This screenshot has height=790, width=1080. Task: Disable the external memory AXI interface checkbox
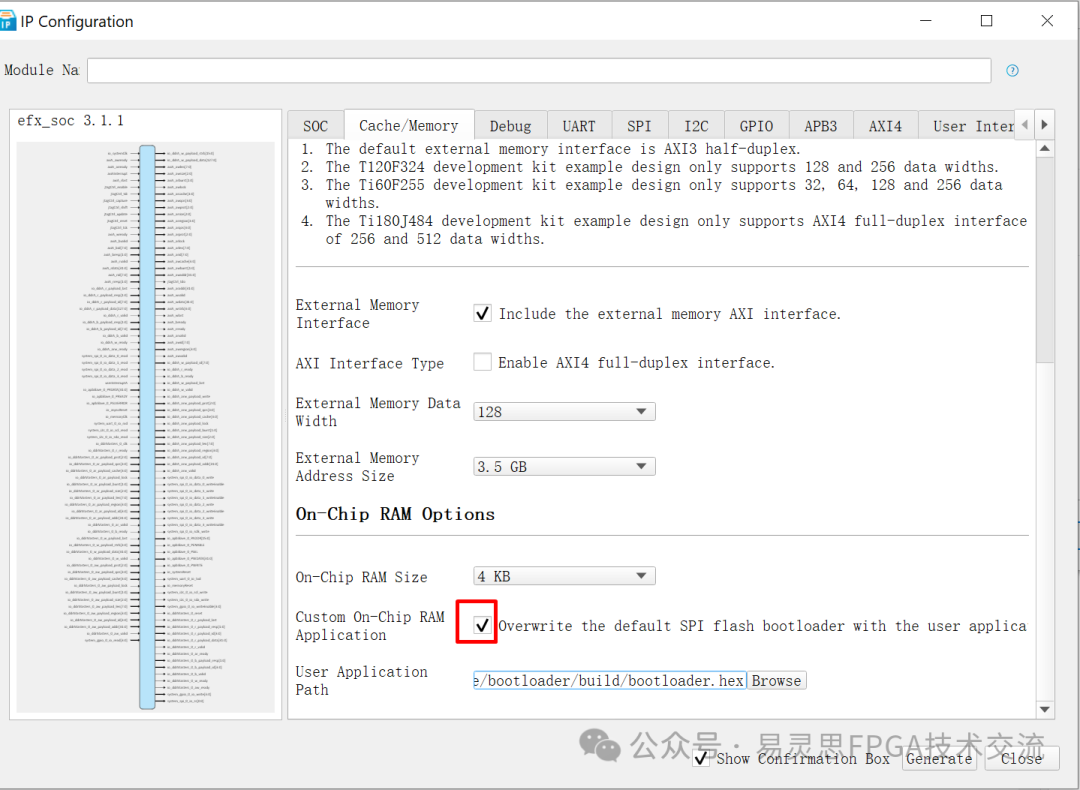point(482,313)
